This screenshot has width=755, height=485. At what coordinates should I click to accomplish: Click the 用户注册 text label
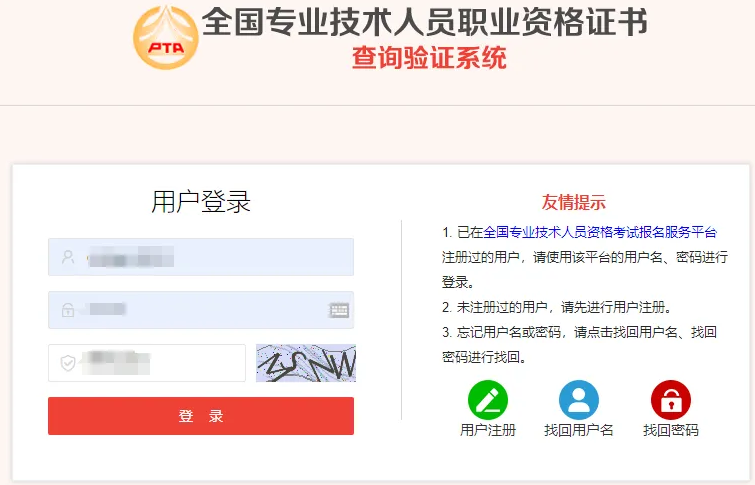coord(488,430)
